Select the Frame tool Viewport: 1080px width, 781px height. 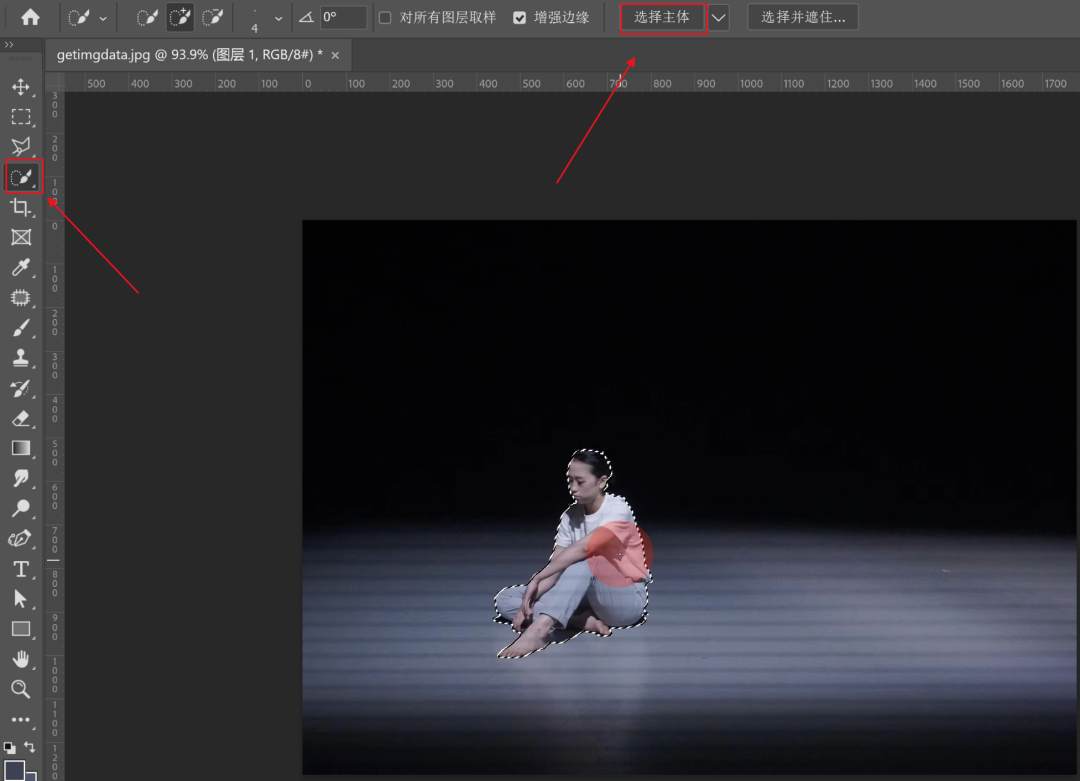(x=21, y=238)
